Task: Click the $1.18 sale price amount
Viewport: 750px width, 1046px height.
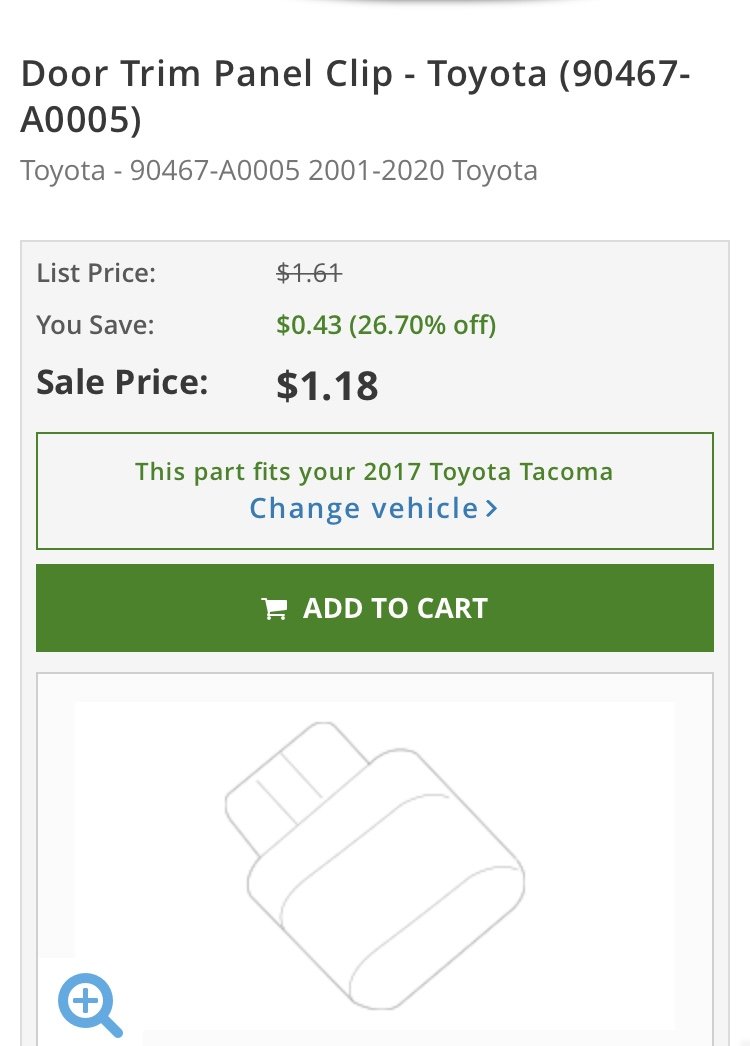Action: tap(327, 385)
